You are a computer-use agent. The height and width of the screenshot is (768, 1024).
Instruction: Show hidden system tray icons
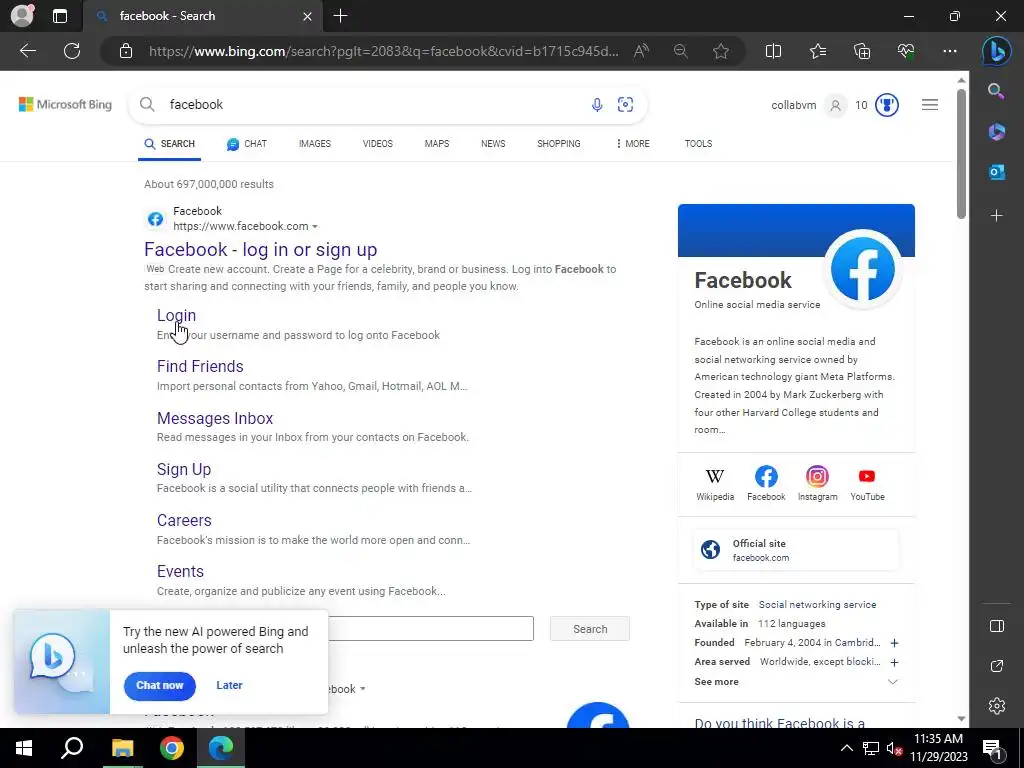click(846, 748)
